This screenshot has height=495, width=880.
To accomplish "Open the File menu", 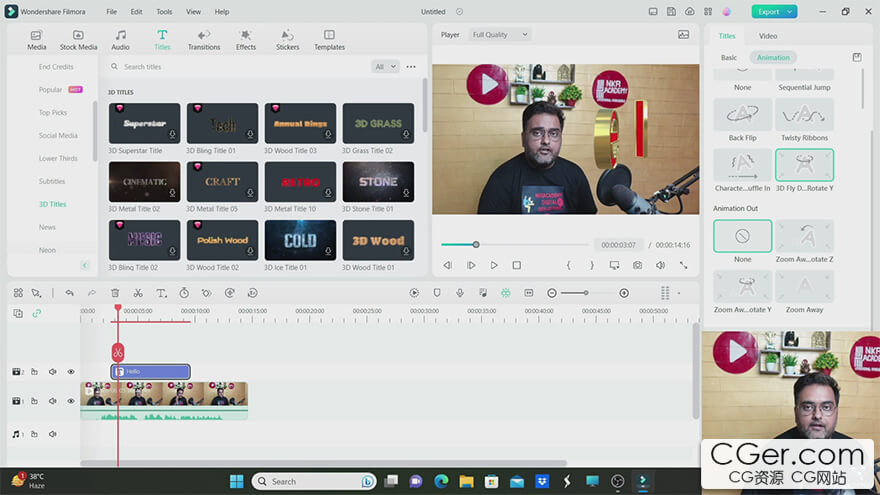I will (x=112, y=11).
